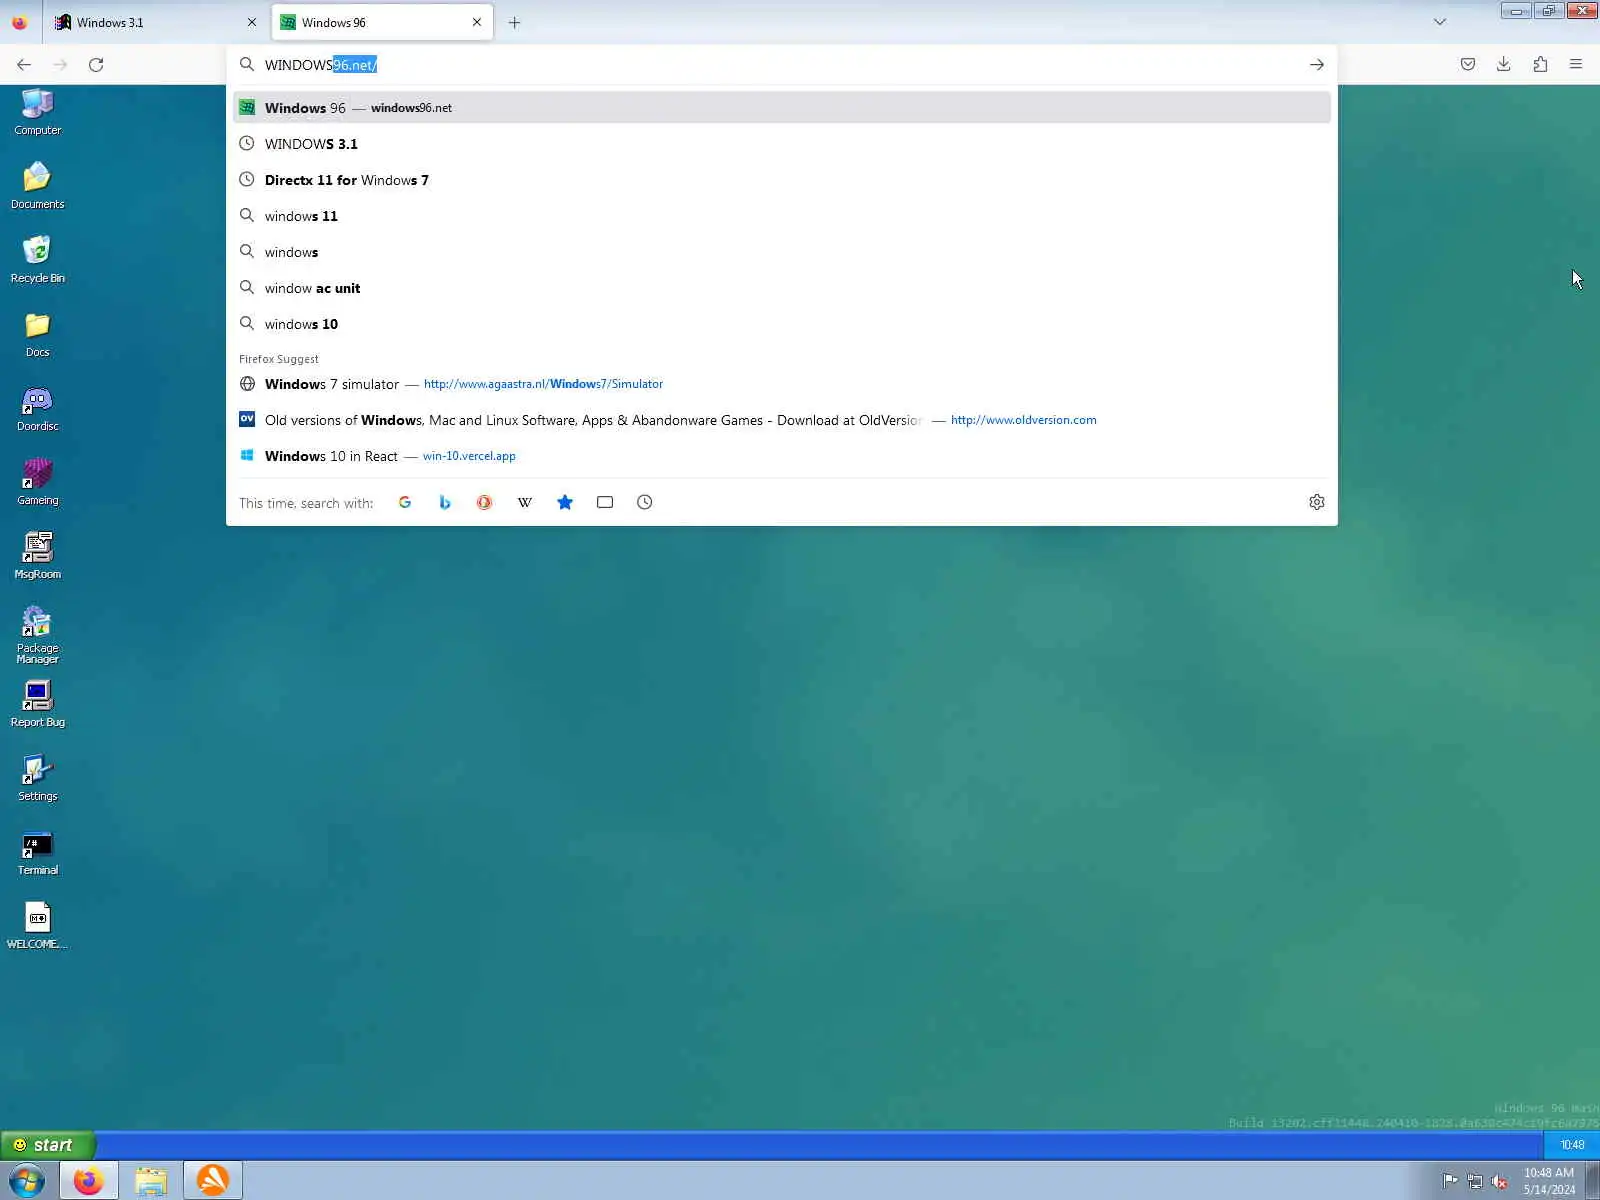Viewport: 1600px width, 1200px height.
Task: Open the Docs folder icon
Action: (37, 333)
